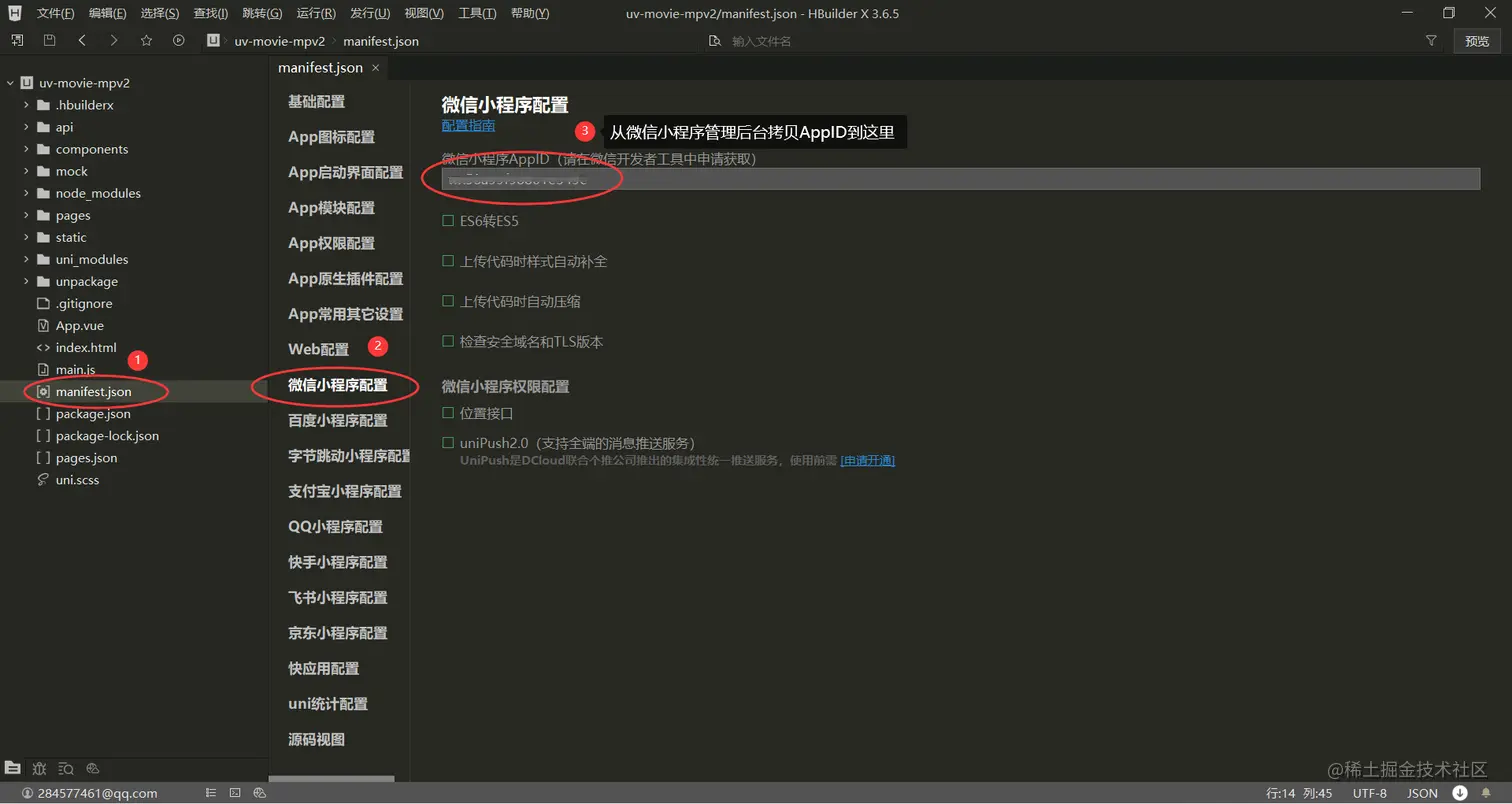Toggle 检查安全域名和TLS版本 checkbox

(x=448, y=341)
